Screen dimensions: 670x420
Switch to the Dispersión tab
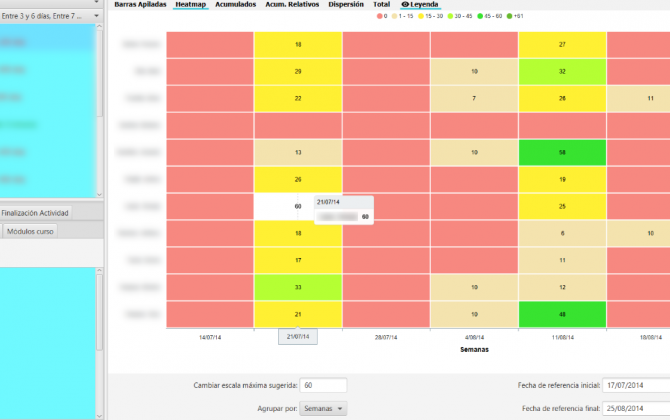click(x=346, y=4)
